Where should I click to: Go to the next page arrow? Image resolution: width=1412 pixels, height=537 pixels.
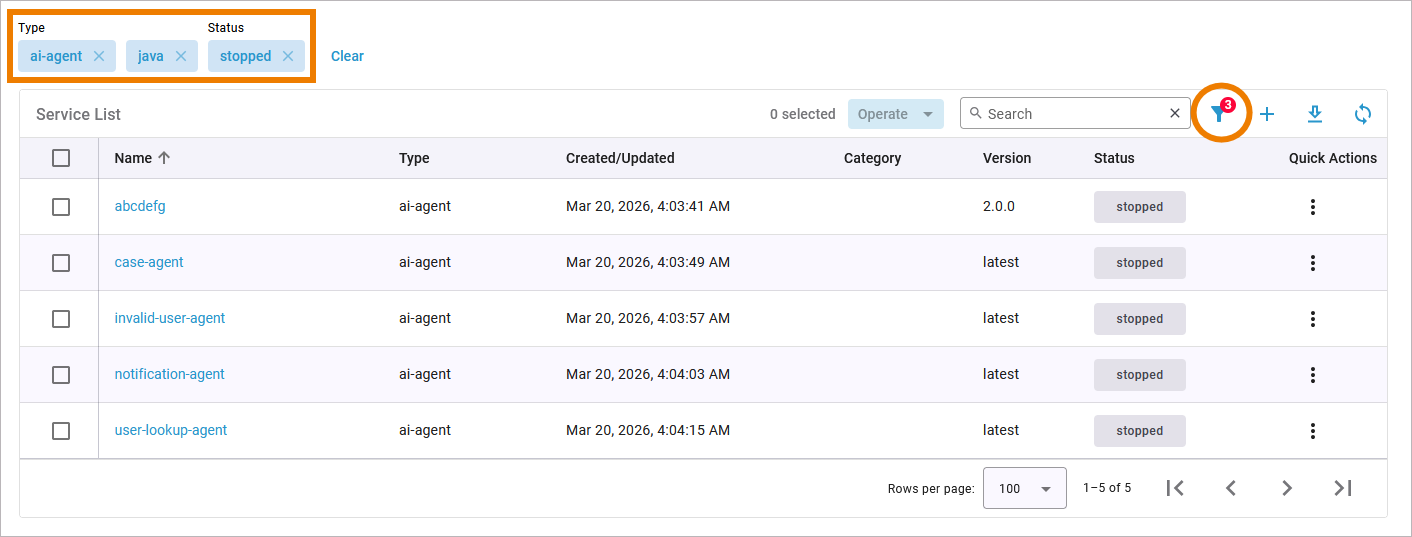[1287, 488]
